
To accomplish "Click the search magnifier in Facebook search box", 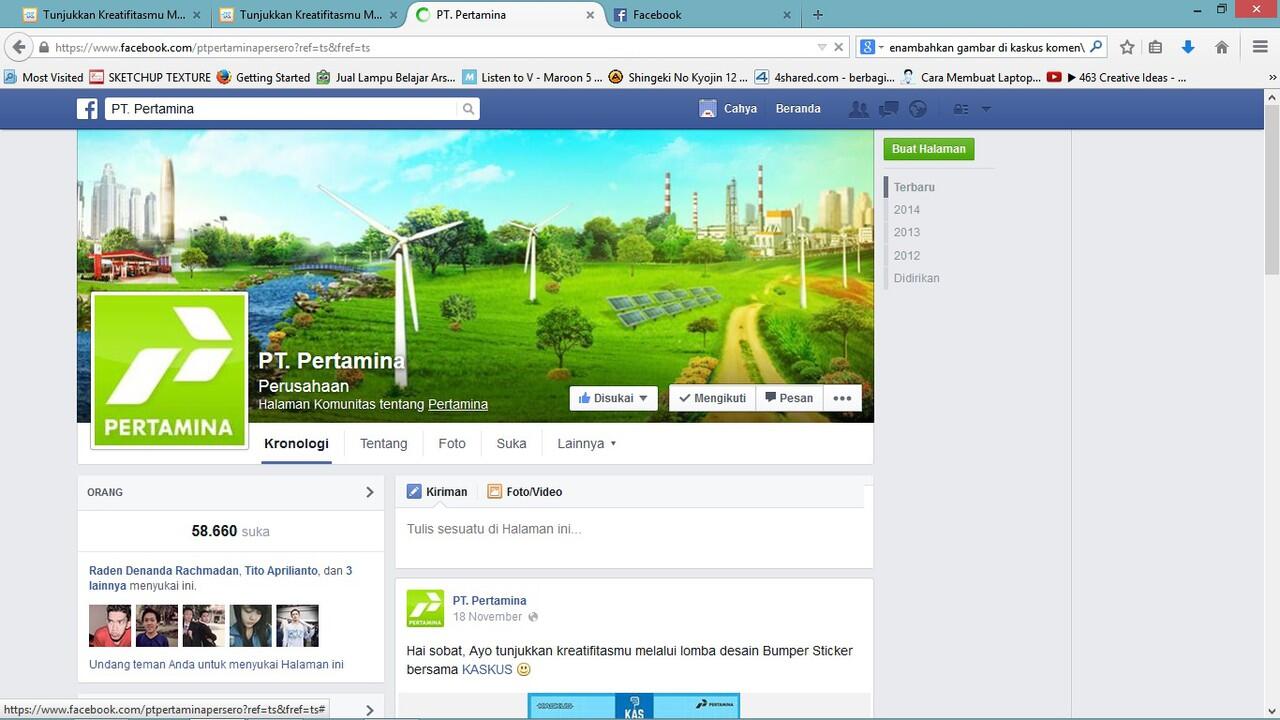I will [x=468, y=109].
